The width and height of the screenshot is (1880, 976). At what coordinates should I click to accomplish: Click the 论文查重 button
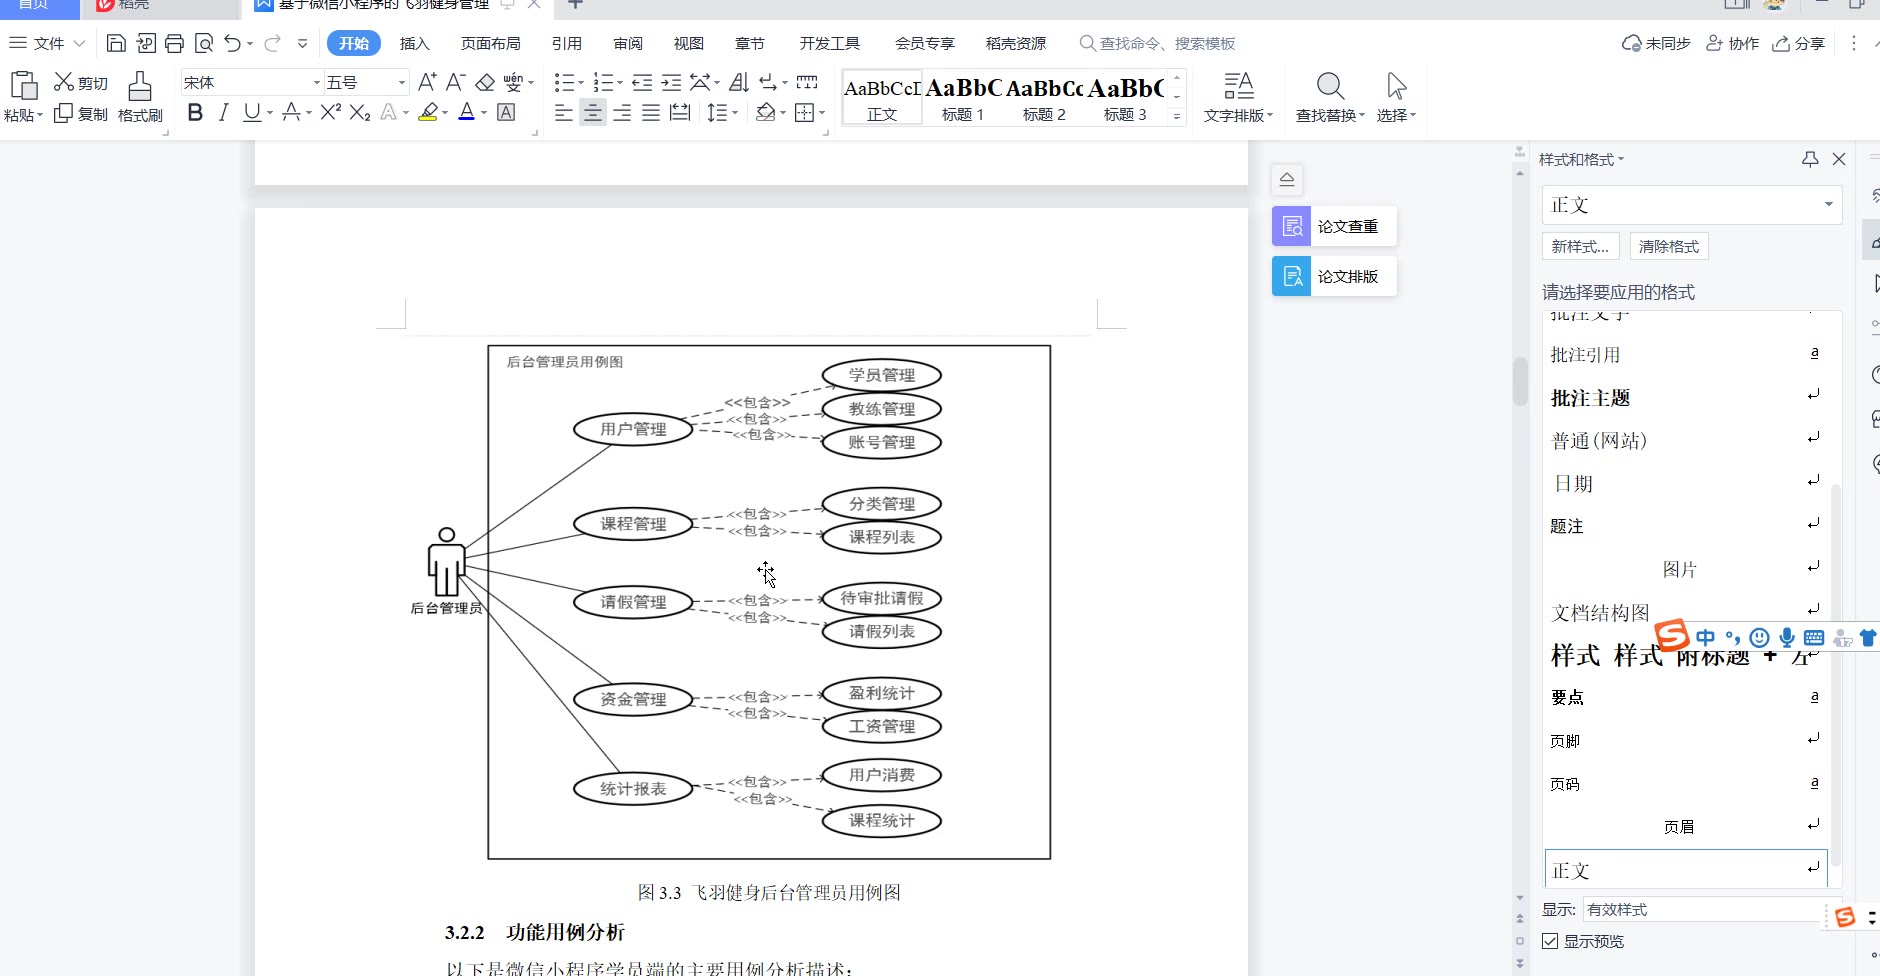click(1334, 226)
